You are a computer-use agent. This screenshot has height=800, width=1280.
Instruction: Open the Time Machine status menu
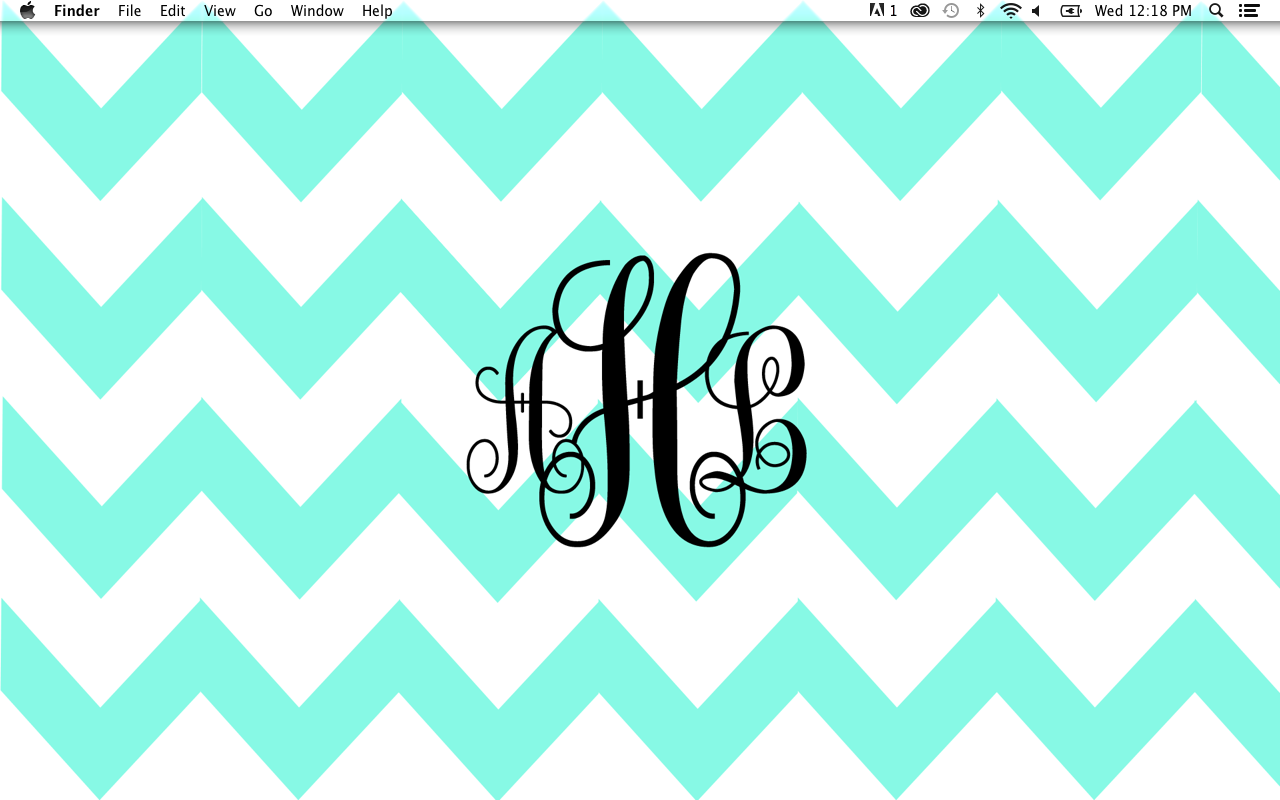[x=949, y=10]
